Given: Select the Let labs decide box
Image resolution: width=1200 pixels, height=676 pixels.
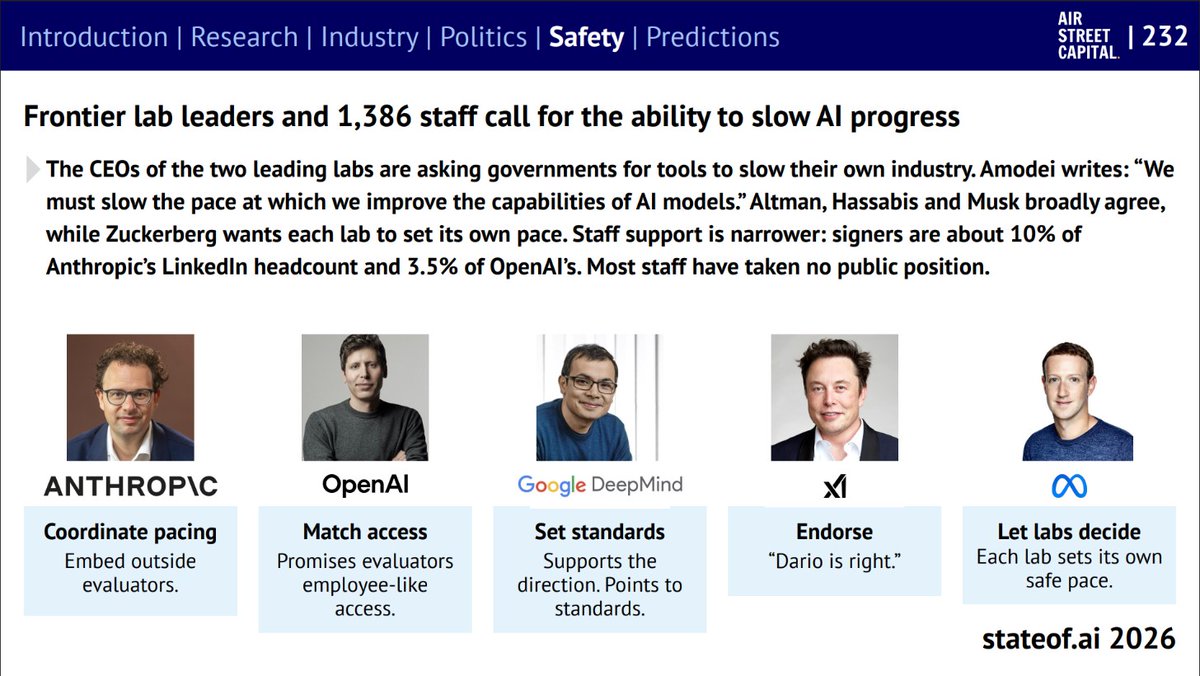Looking at the screenshot, I should [x=1069, y=555].
